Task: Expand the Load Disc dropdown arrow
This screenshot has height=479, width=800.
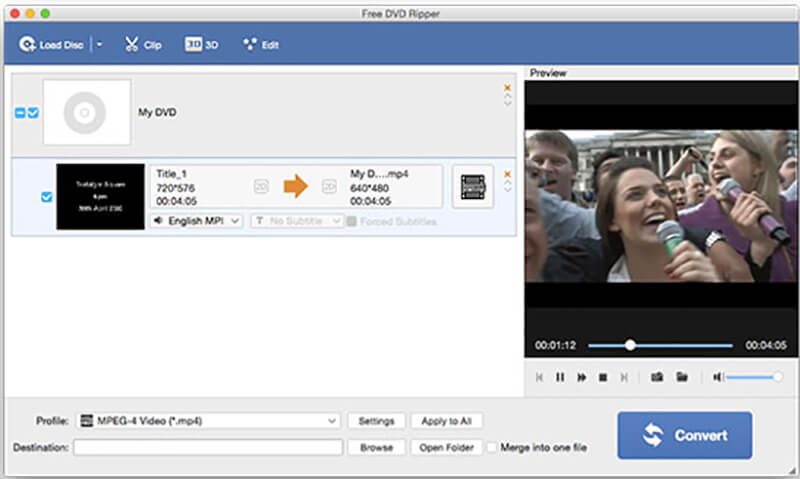Action: [99, 45]
